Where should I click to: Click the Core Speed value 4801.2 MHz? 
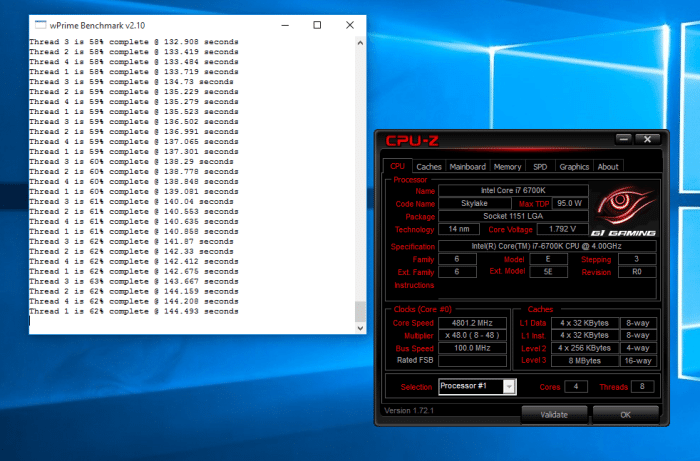[472, 323]
